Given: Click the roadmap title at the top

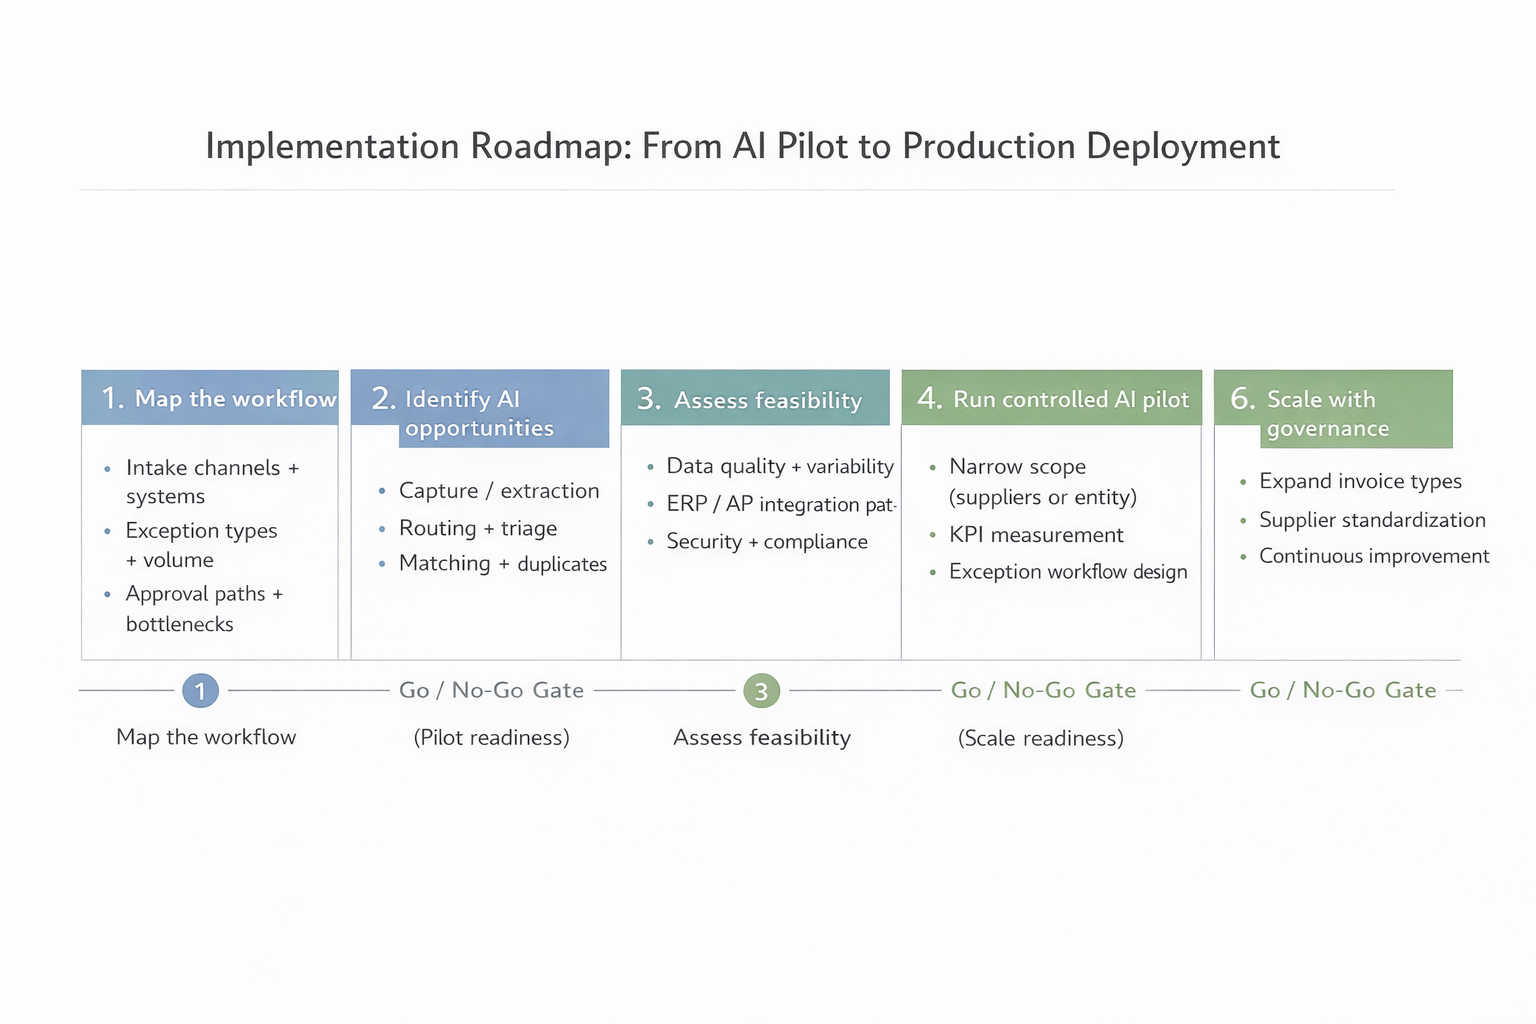Looking at the screenshot, I should [742, 146].
